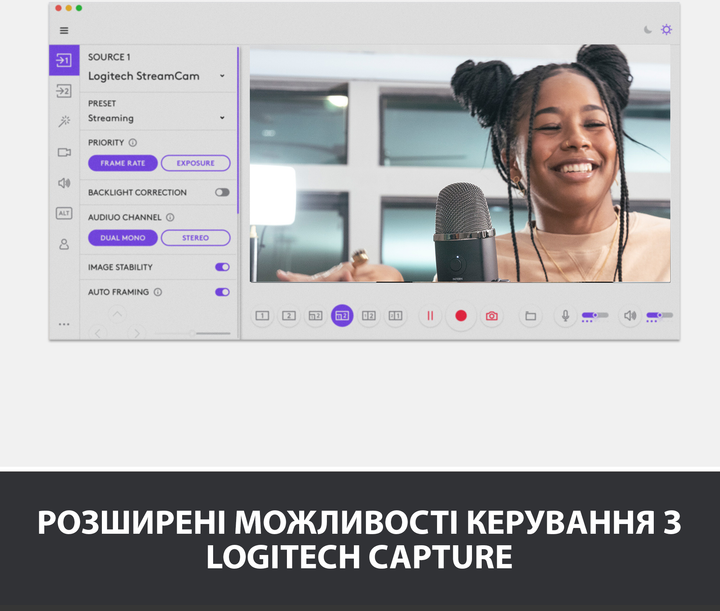The width and height of the screenshot is (720, 611).
Task: Select side-by-side 1|2 layout
Action: [369, 315]
